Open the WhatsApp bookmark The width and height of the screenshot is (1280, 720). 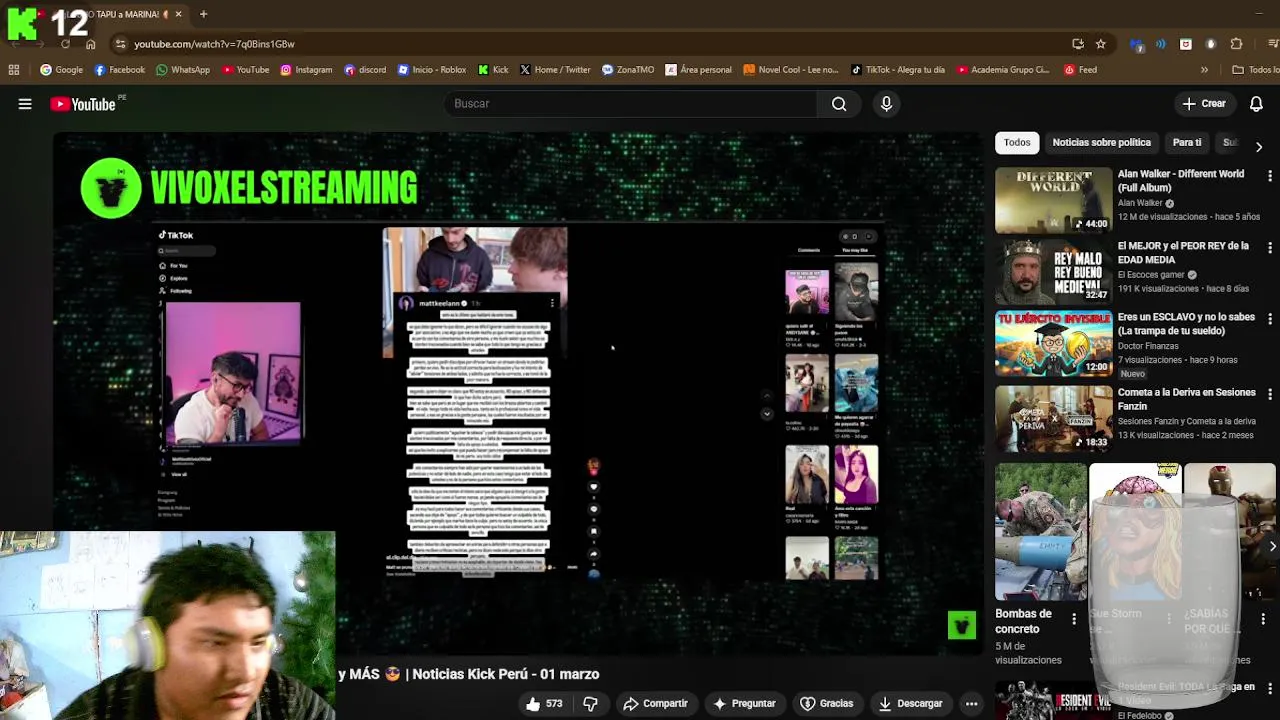click(x=182, y=70)
